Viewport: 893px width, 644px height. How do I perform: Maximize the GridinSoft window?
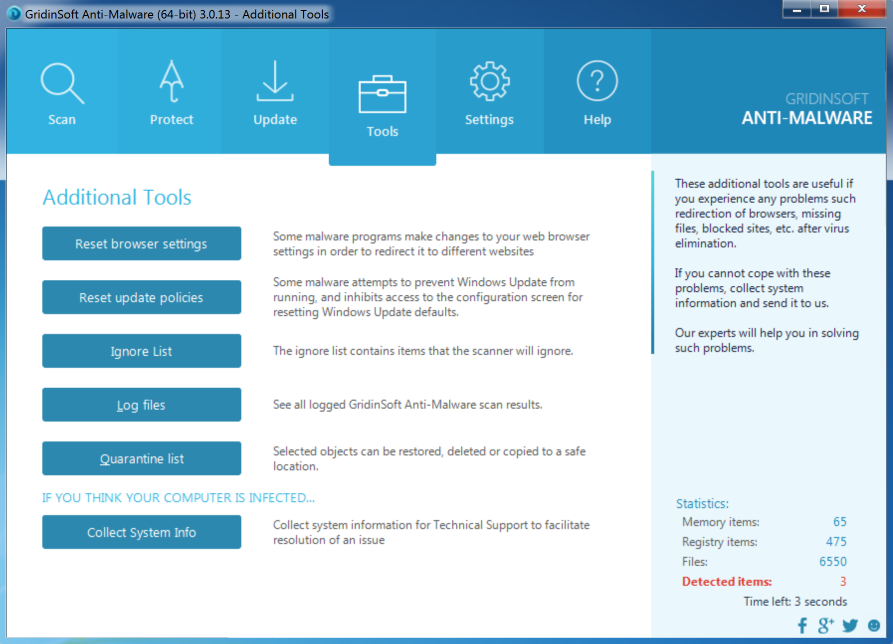[x=824, y=10]
